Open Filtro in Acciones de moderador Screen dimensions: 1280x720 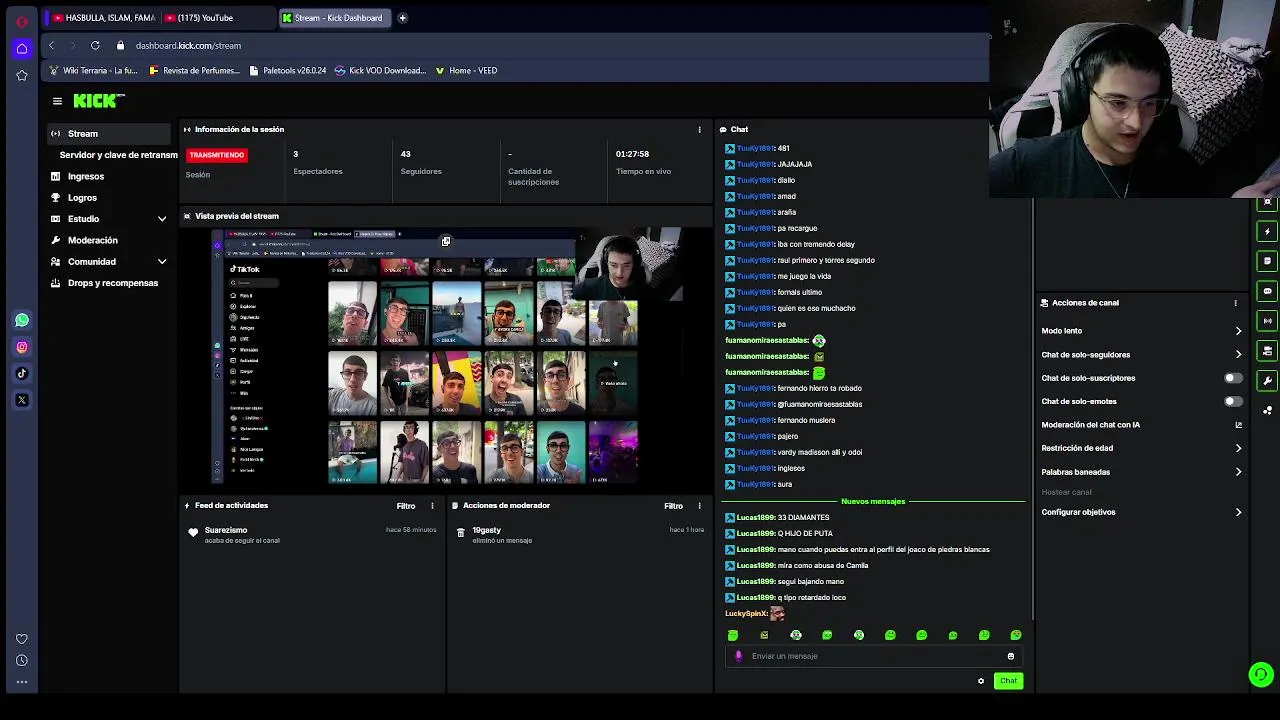[673, 506]
